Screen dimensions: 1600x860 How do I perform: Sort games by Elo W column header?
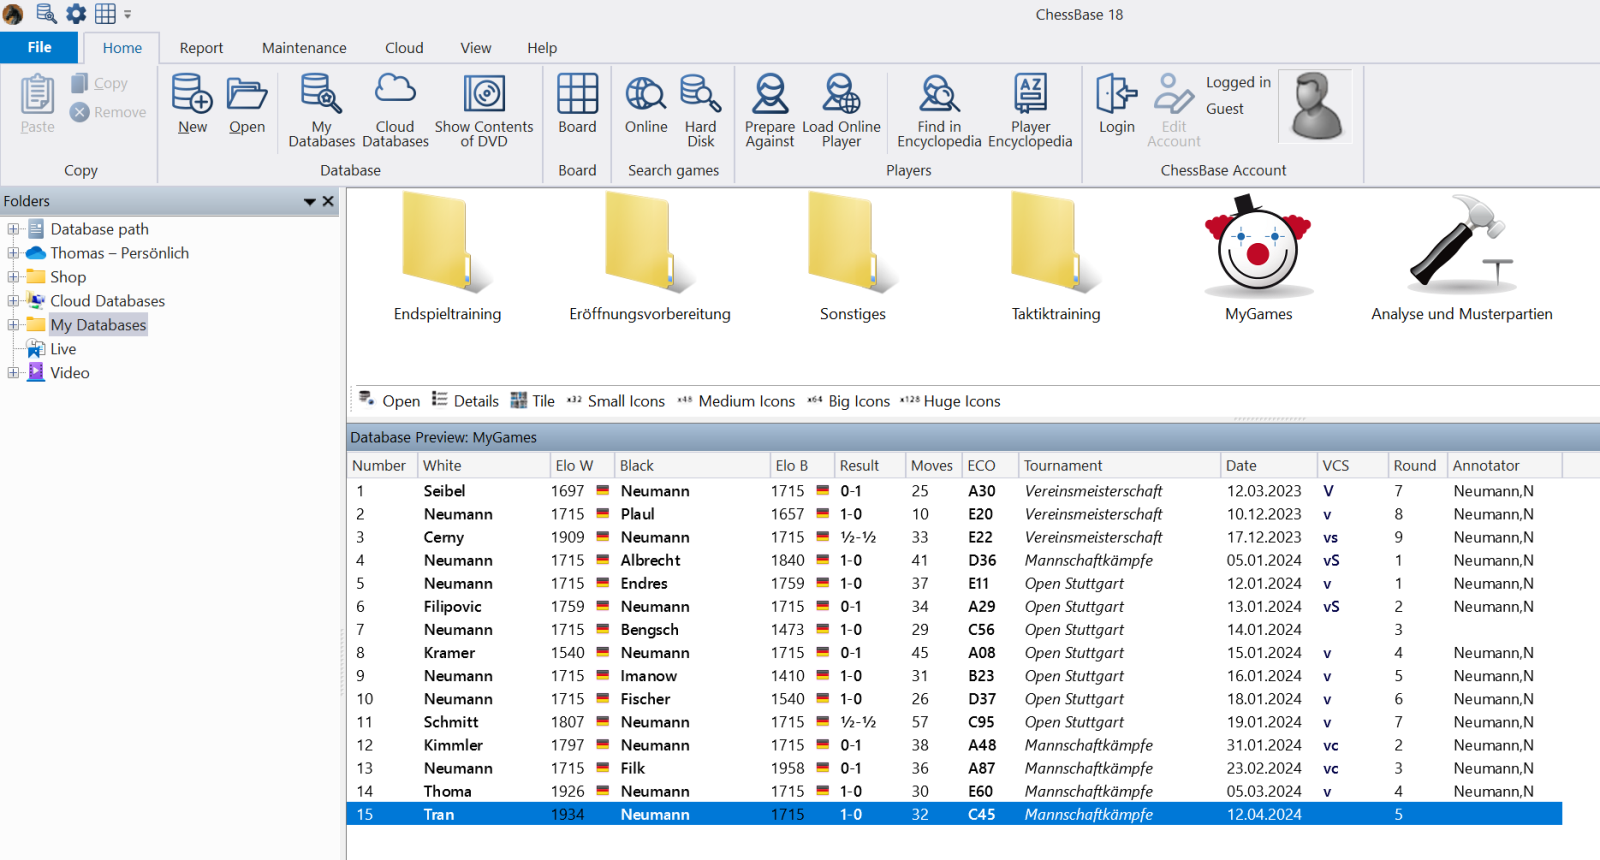(x=574, y=466)
